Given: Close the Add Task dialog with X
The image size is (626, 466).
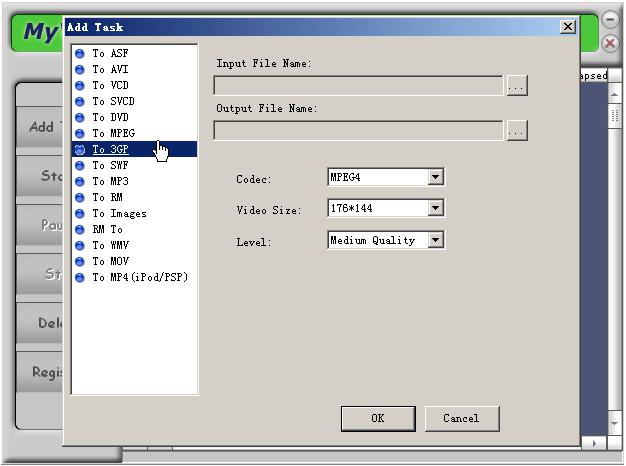Looking at the screenshot, I should (568, 27).
